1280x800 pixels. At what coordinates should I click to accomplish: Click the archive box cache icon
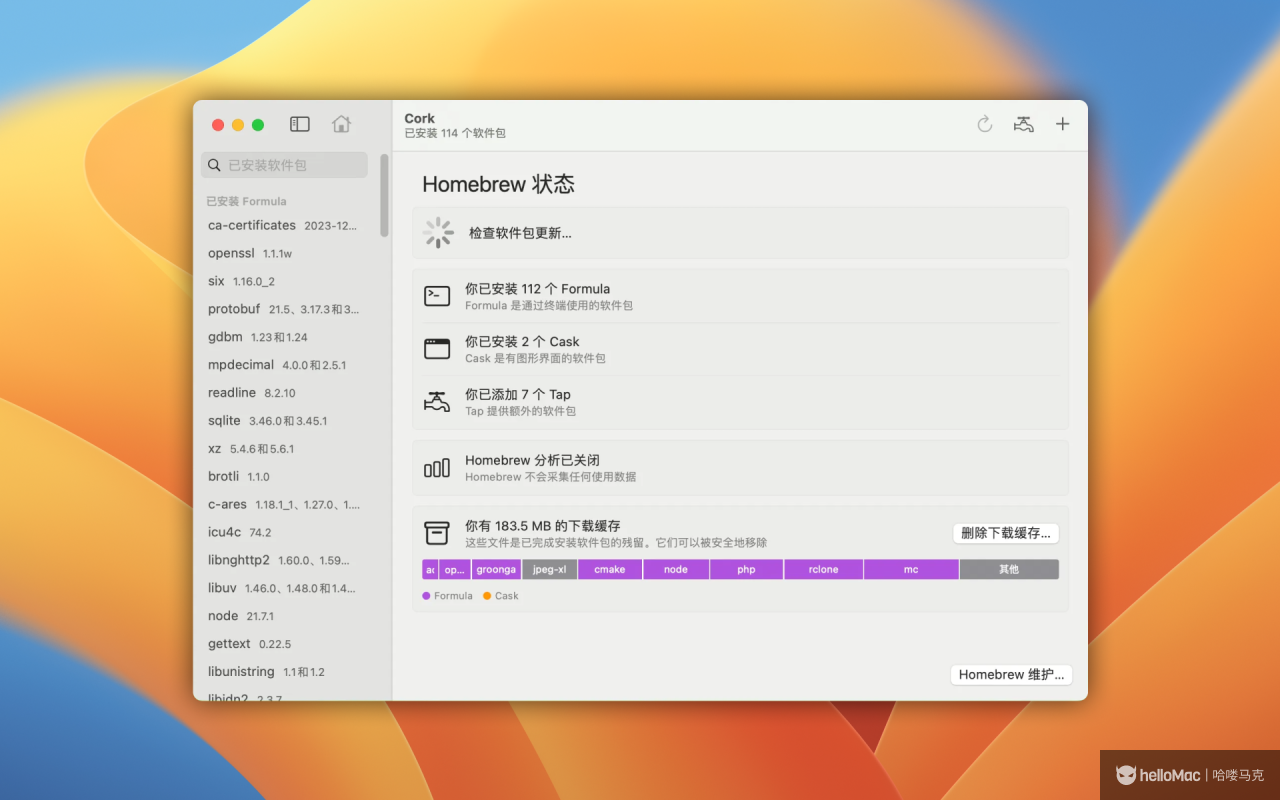[x=437, y=533]
